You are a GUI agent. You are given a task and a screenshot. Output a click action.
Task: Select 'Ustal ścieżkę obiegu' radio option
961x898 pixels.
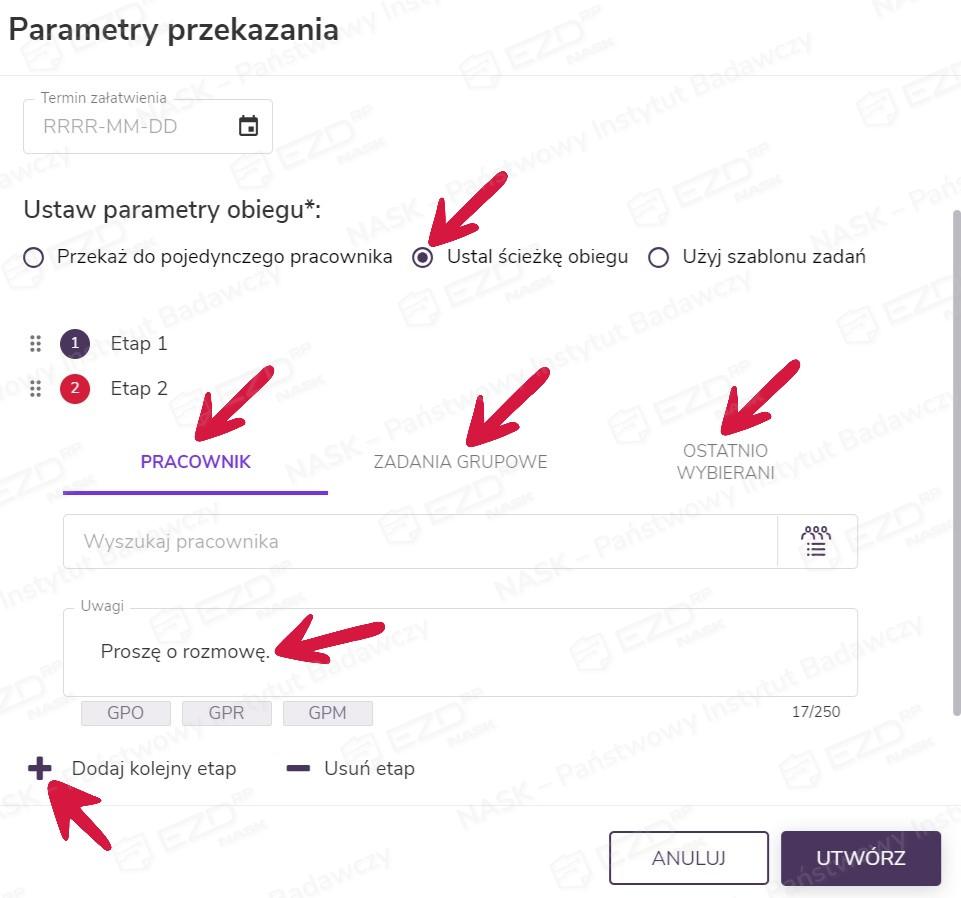(423, 257)
